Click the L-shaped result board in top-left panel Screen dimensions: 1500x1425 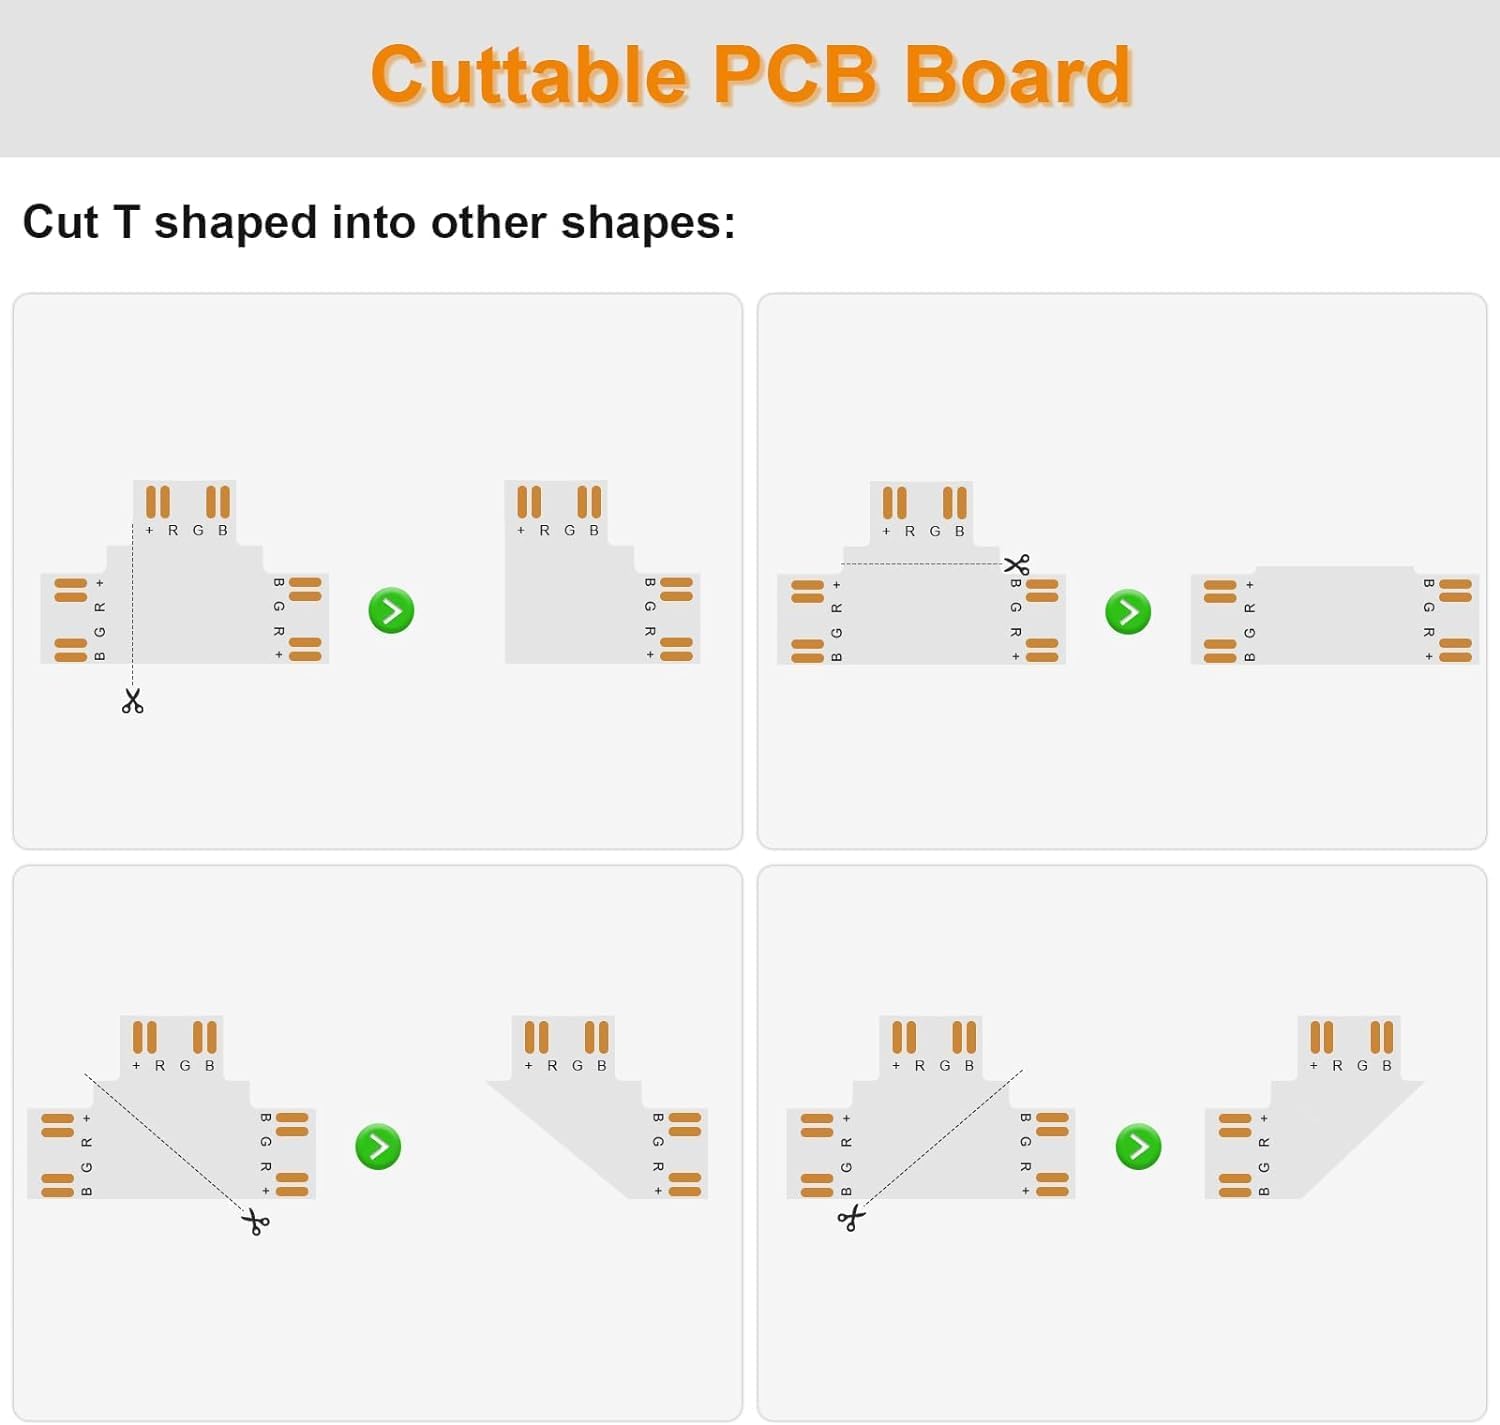point(602,572)
